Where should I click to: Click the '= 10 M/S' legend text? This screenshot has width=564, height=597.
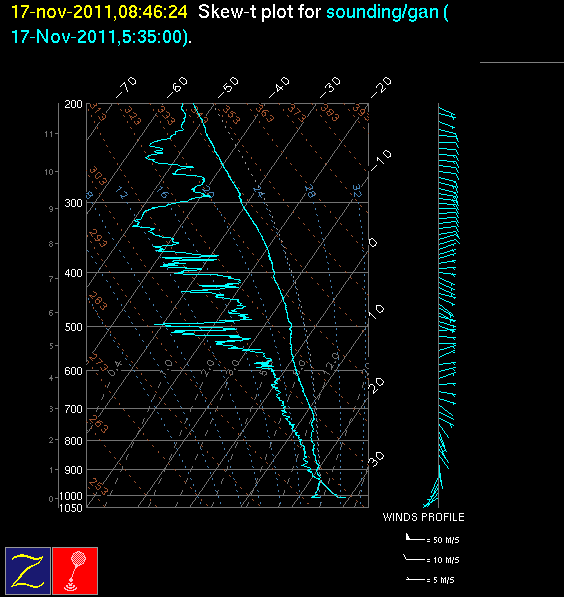tap(443, 560)
